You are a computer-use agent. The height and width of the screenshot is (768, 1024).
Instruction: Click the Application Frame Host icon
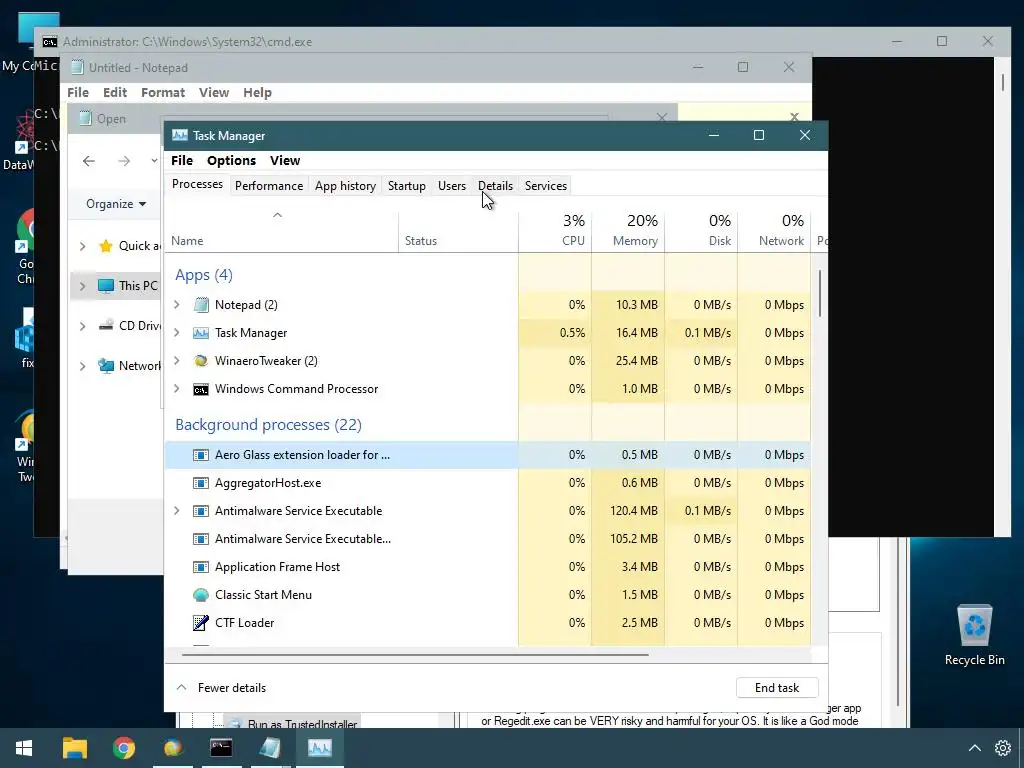(x=201, y=567)
